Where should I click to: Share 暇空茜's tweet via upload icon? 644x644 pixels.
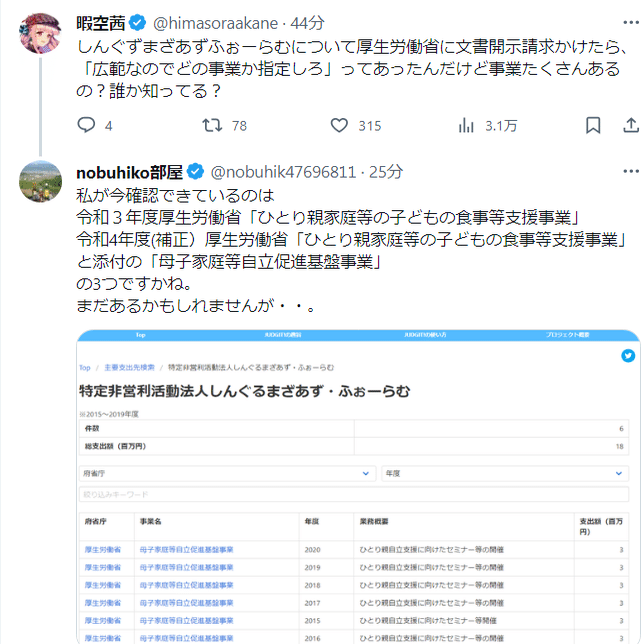[x=631, y=125]
